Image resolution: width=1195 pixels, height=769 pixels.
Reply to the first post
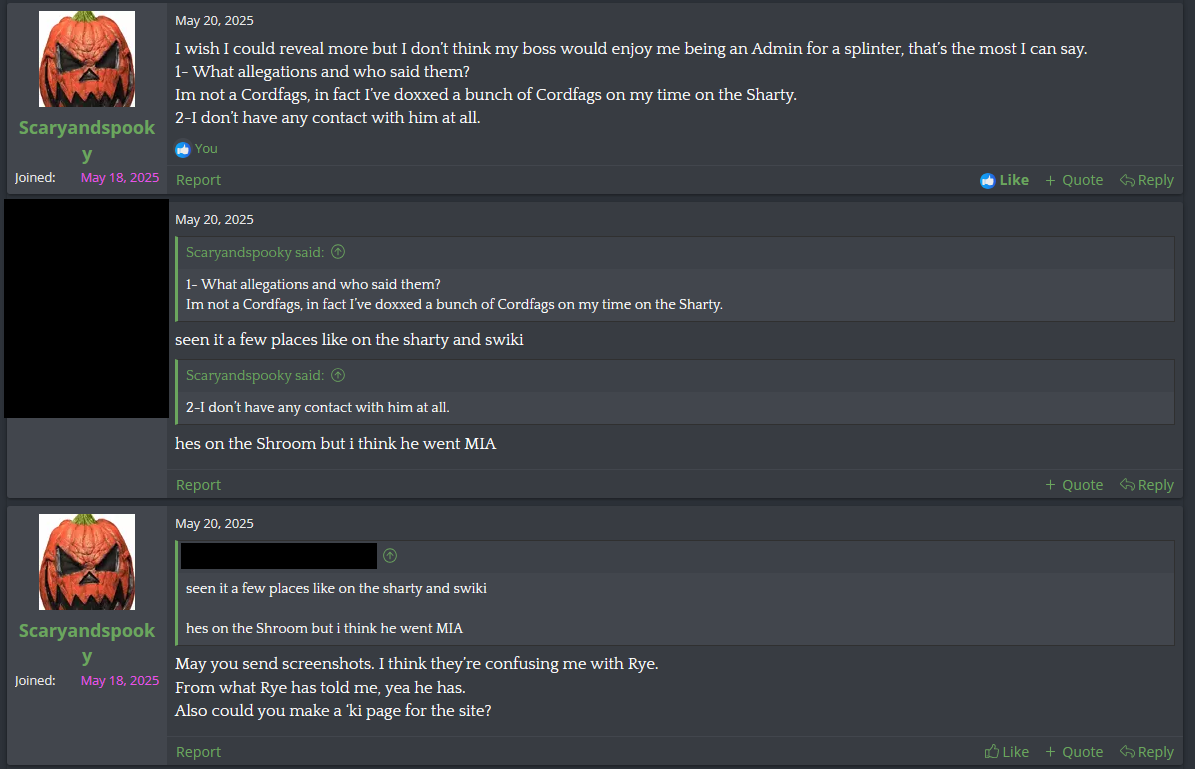[1146, 180]
